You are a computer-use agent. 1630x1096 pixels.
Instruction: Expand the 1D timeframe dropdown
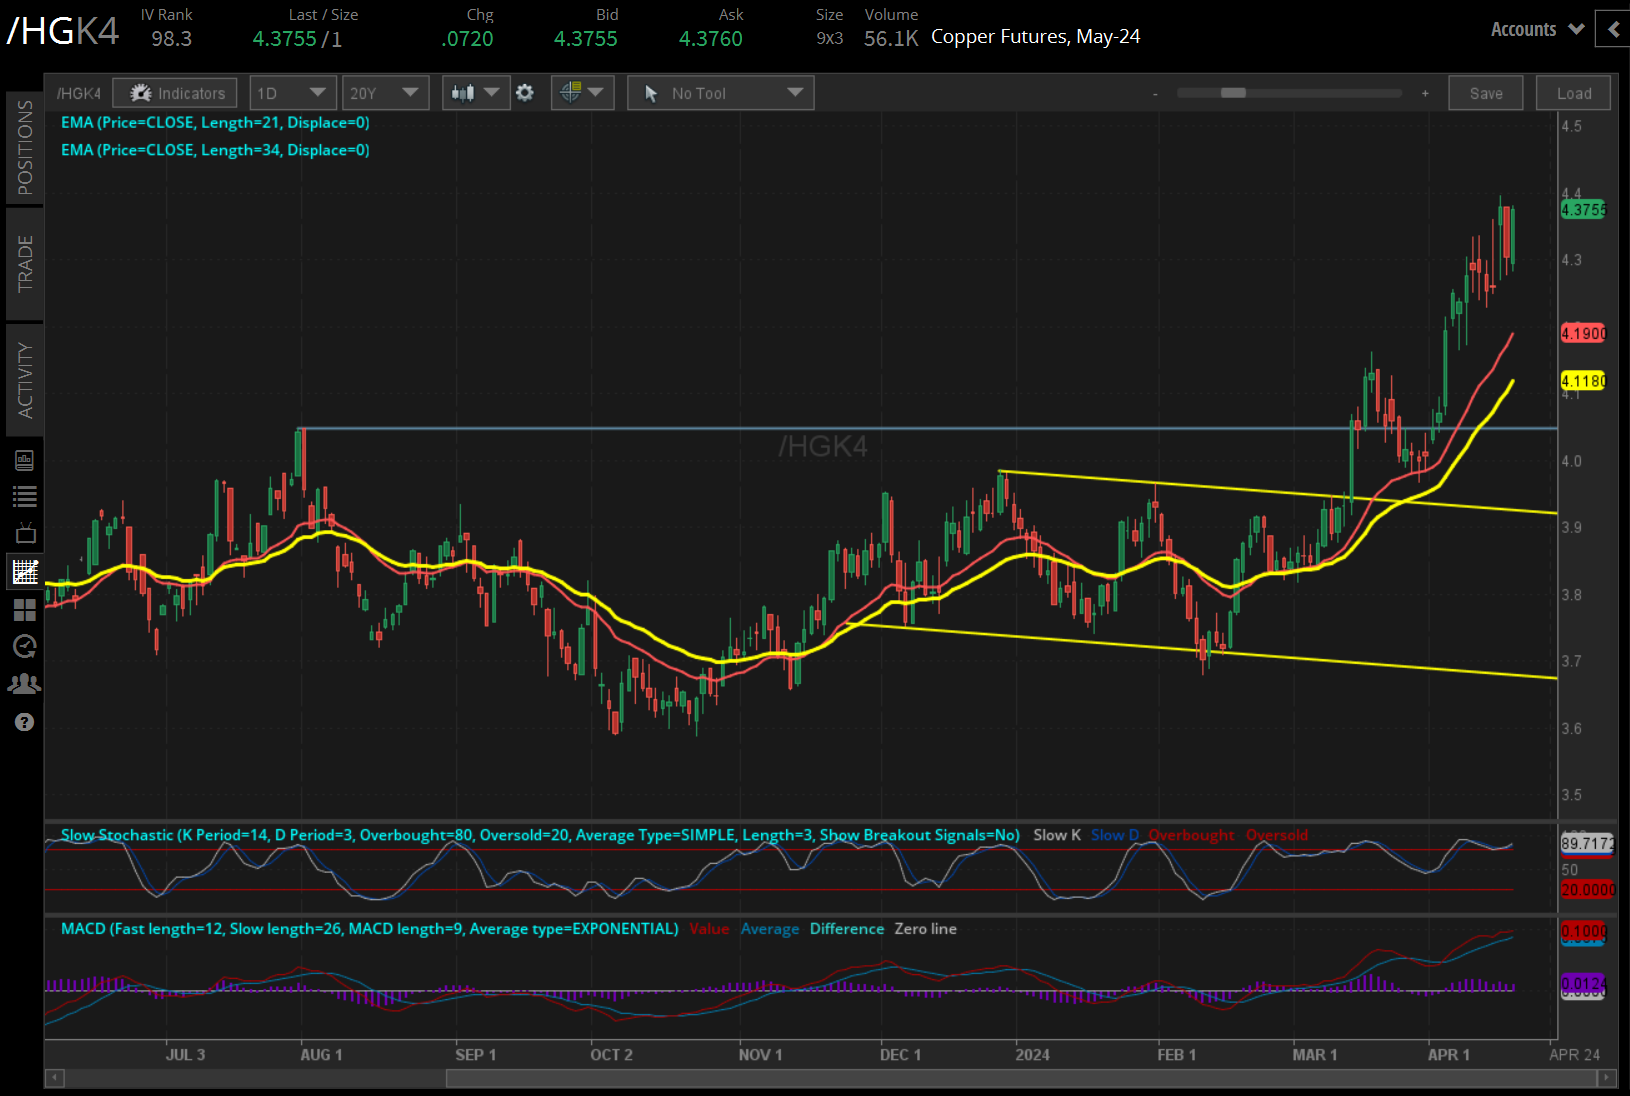click(x=290, y=93)
